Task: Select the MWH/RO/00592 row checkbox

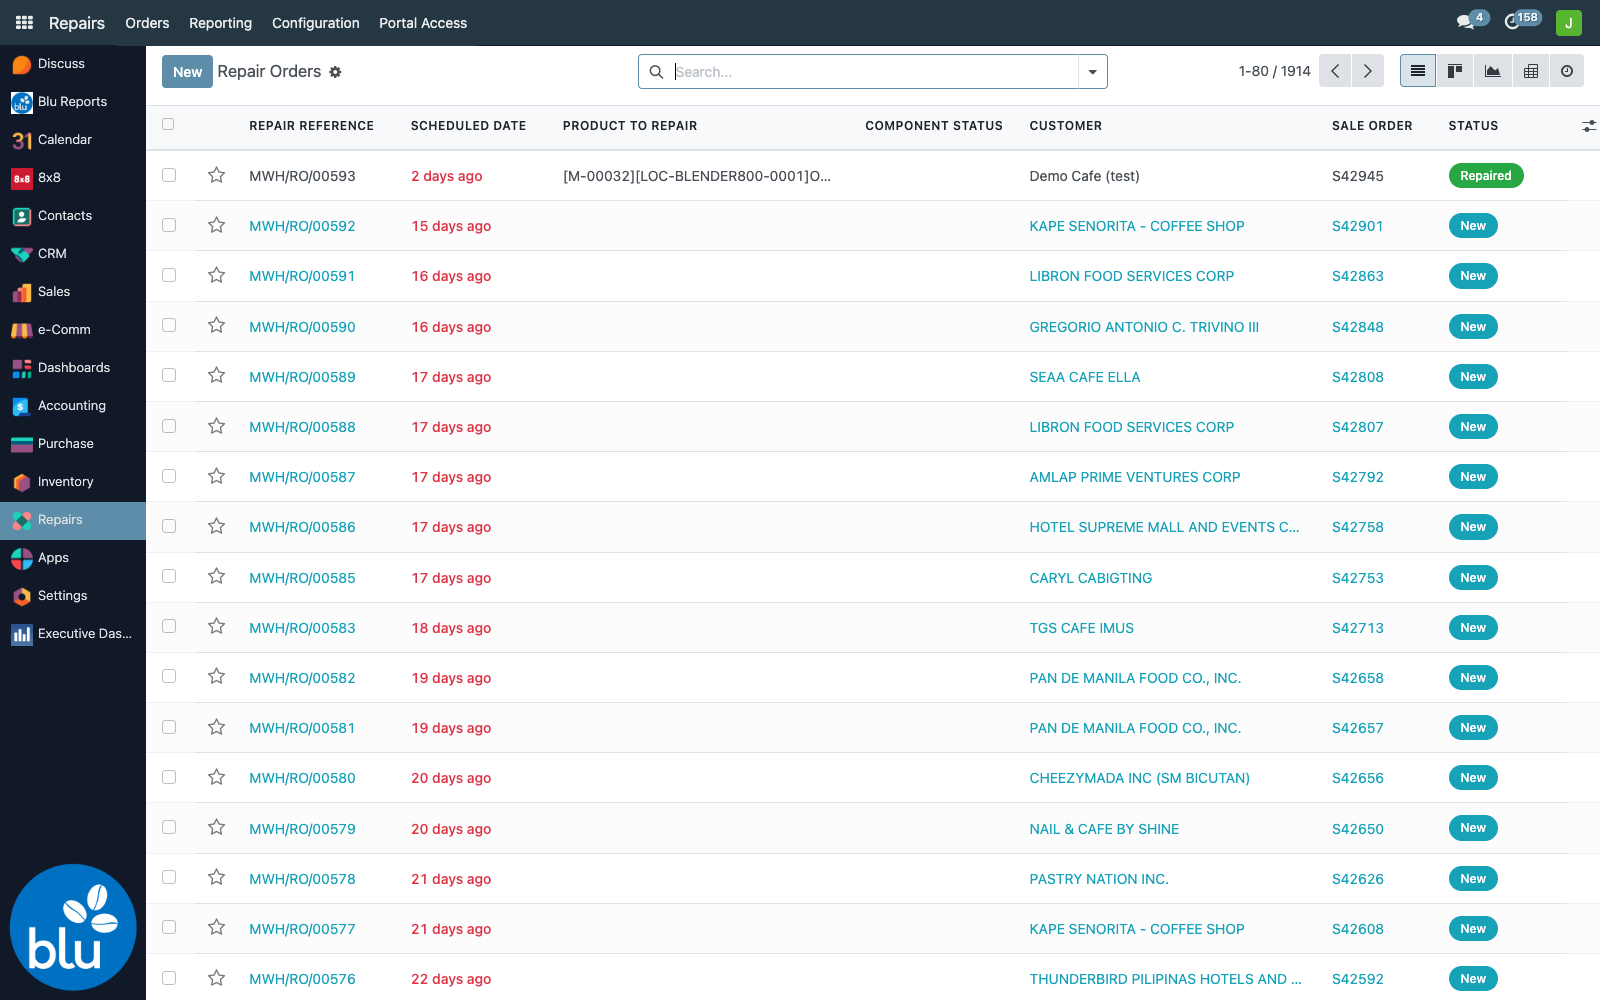Action: pos(169,225)
